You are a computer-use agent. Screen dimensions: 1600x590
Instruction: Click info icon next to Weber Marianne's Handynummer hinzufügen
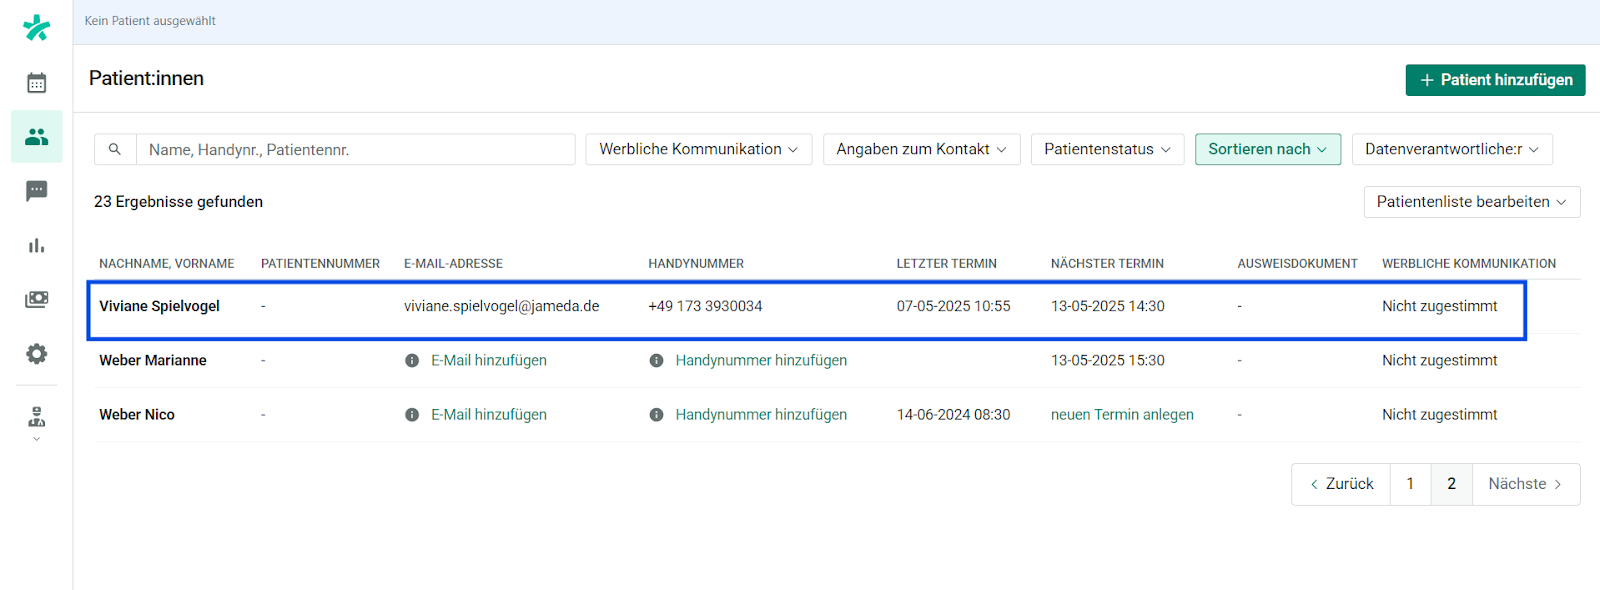pos(656,360)
